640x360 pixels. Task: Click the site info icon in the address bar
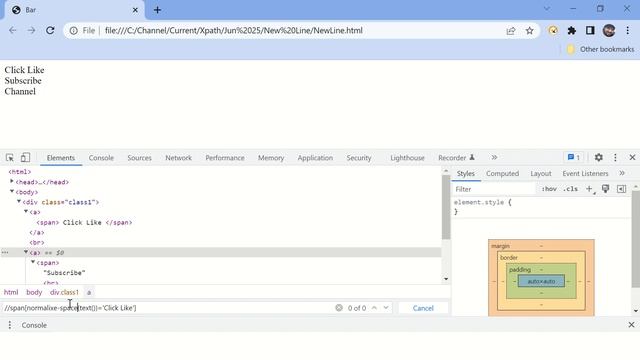(73, 31)
